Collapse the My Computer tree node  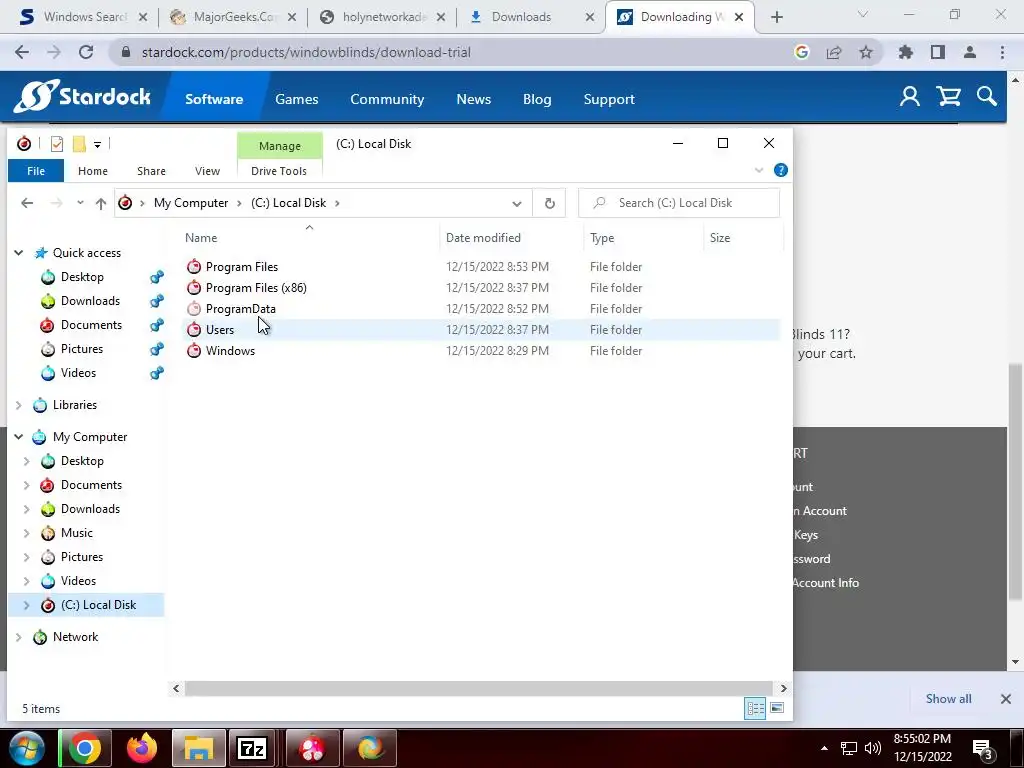(x=19, y=437)
